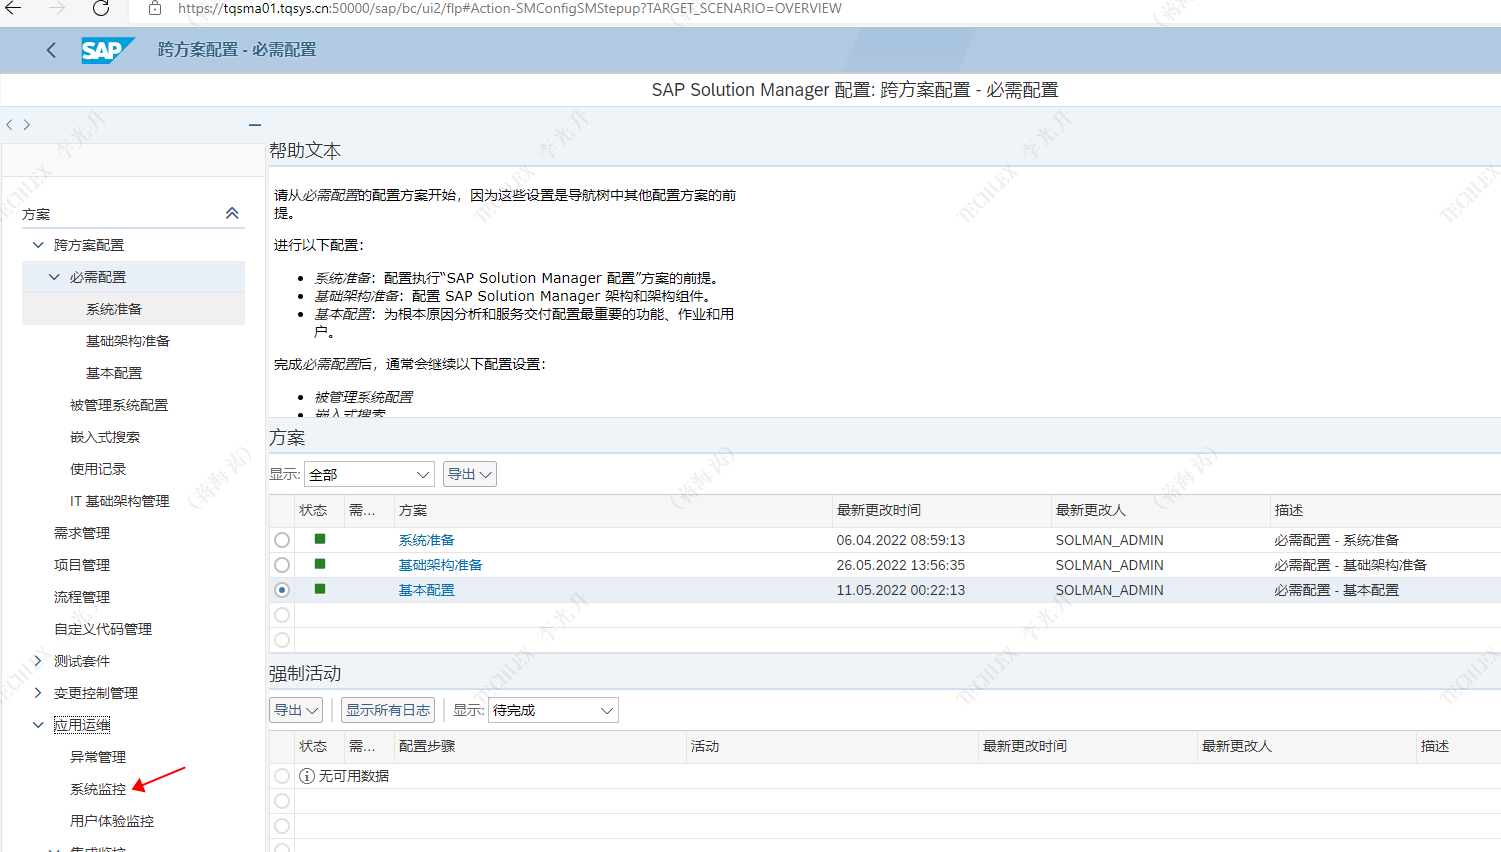
Task: Select the radio button for 基本配置 row
Action: pyautogui.click(x=282, y=590)
